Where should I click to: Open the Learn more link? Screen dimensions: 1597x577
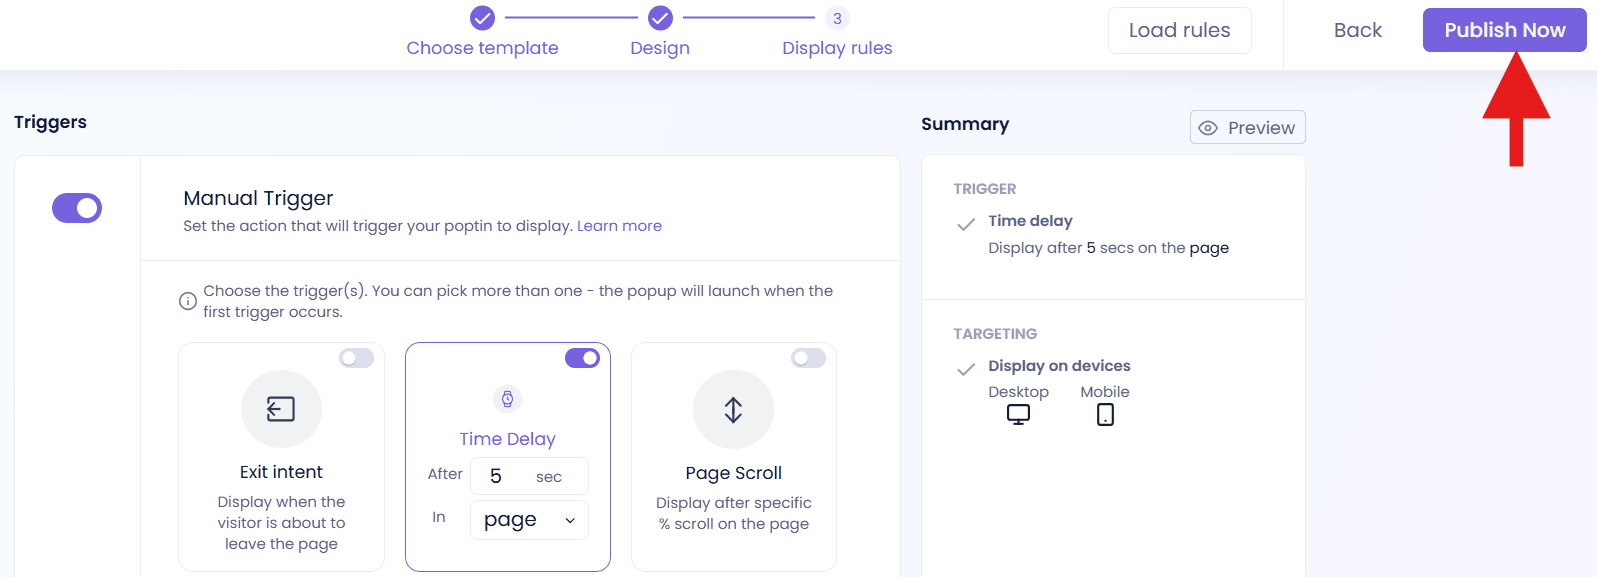(619, 226)
